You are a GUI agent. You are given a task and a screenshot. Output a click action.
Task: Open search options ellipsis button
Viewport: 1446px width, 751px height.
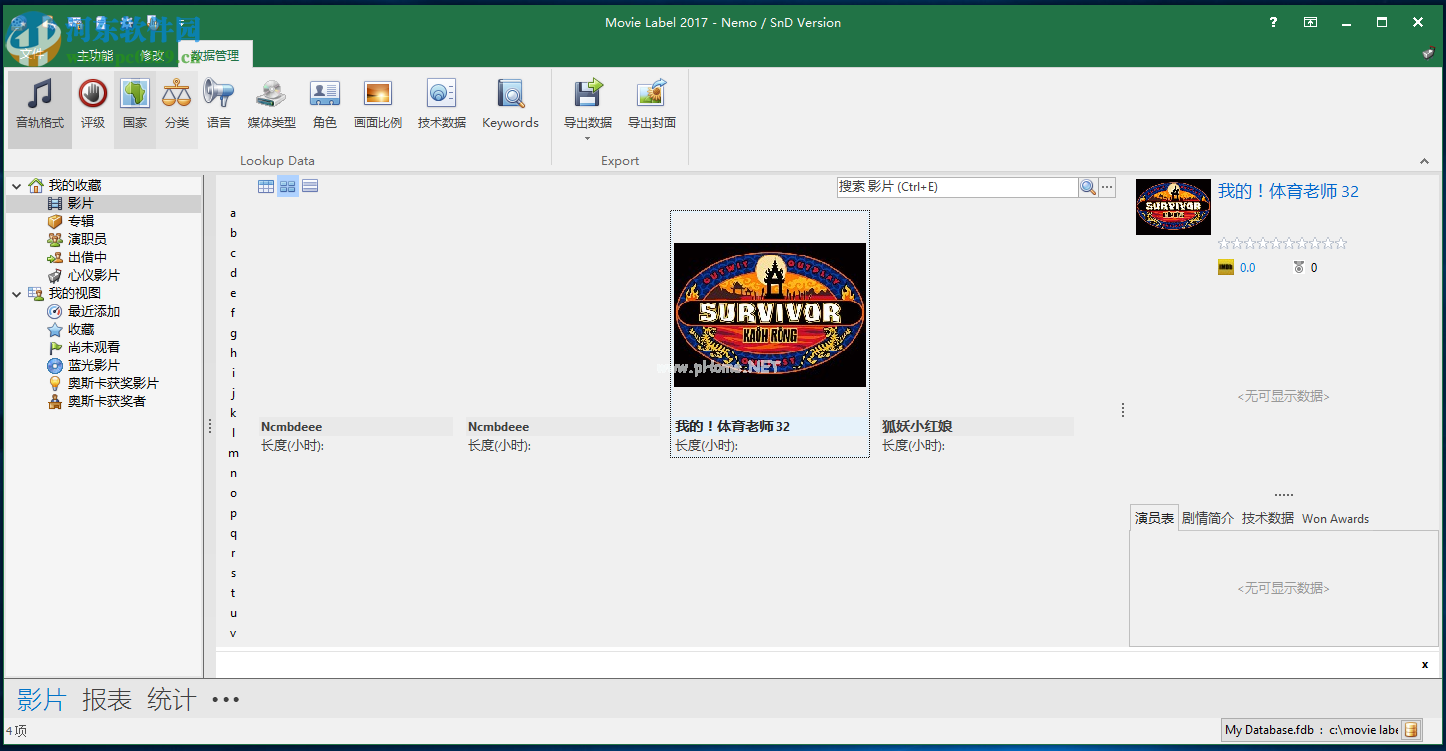(1107, 187)
